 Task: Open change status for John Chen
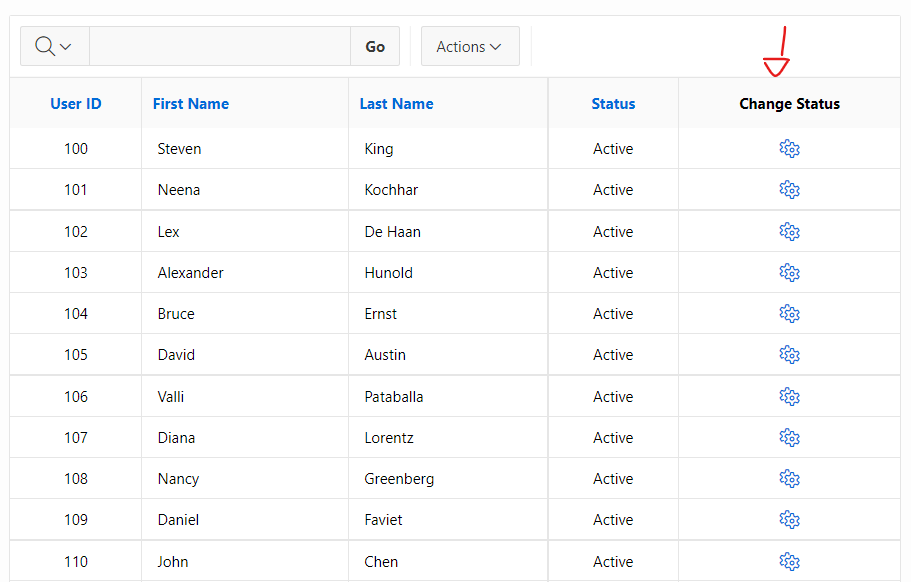(x=789, y=561)
